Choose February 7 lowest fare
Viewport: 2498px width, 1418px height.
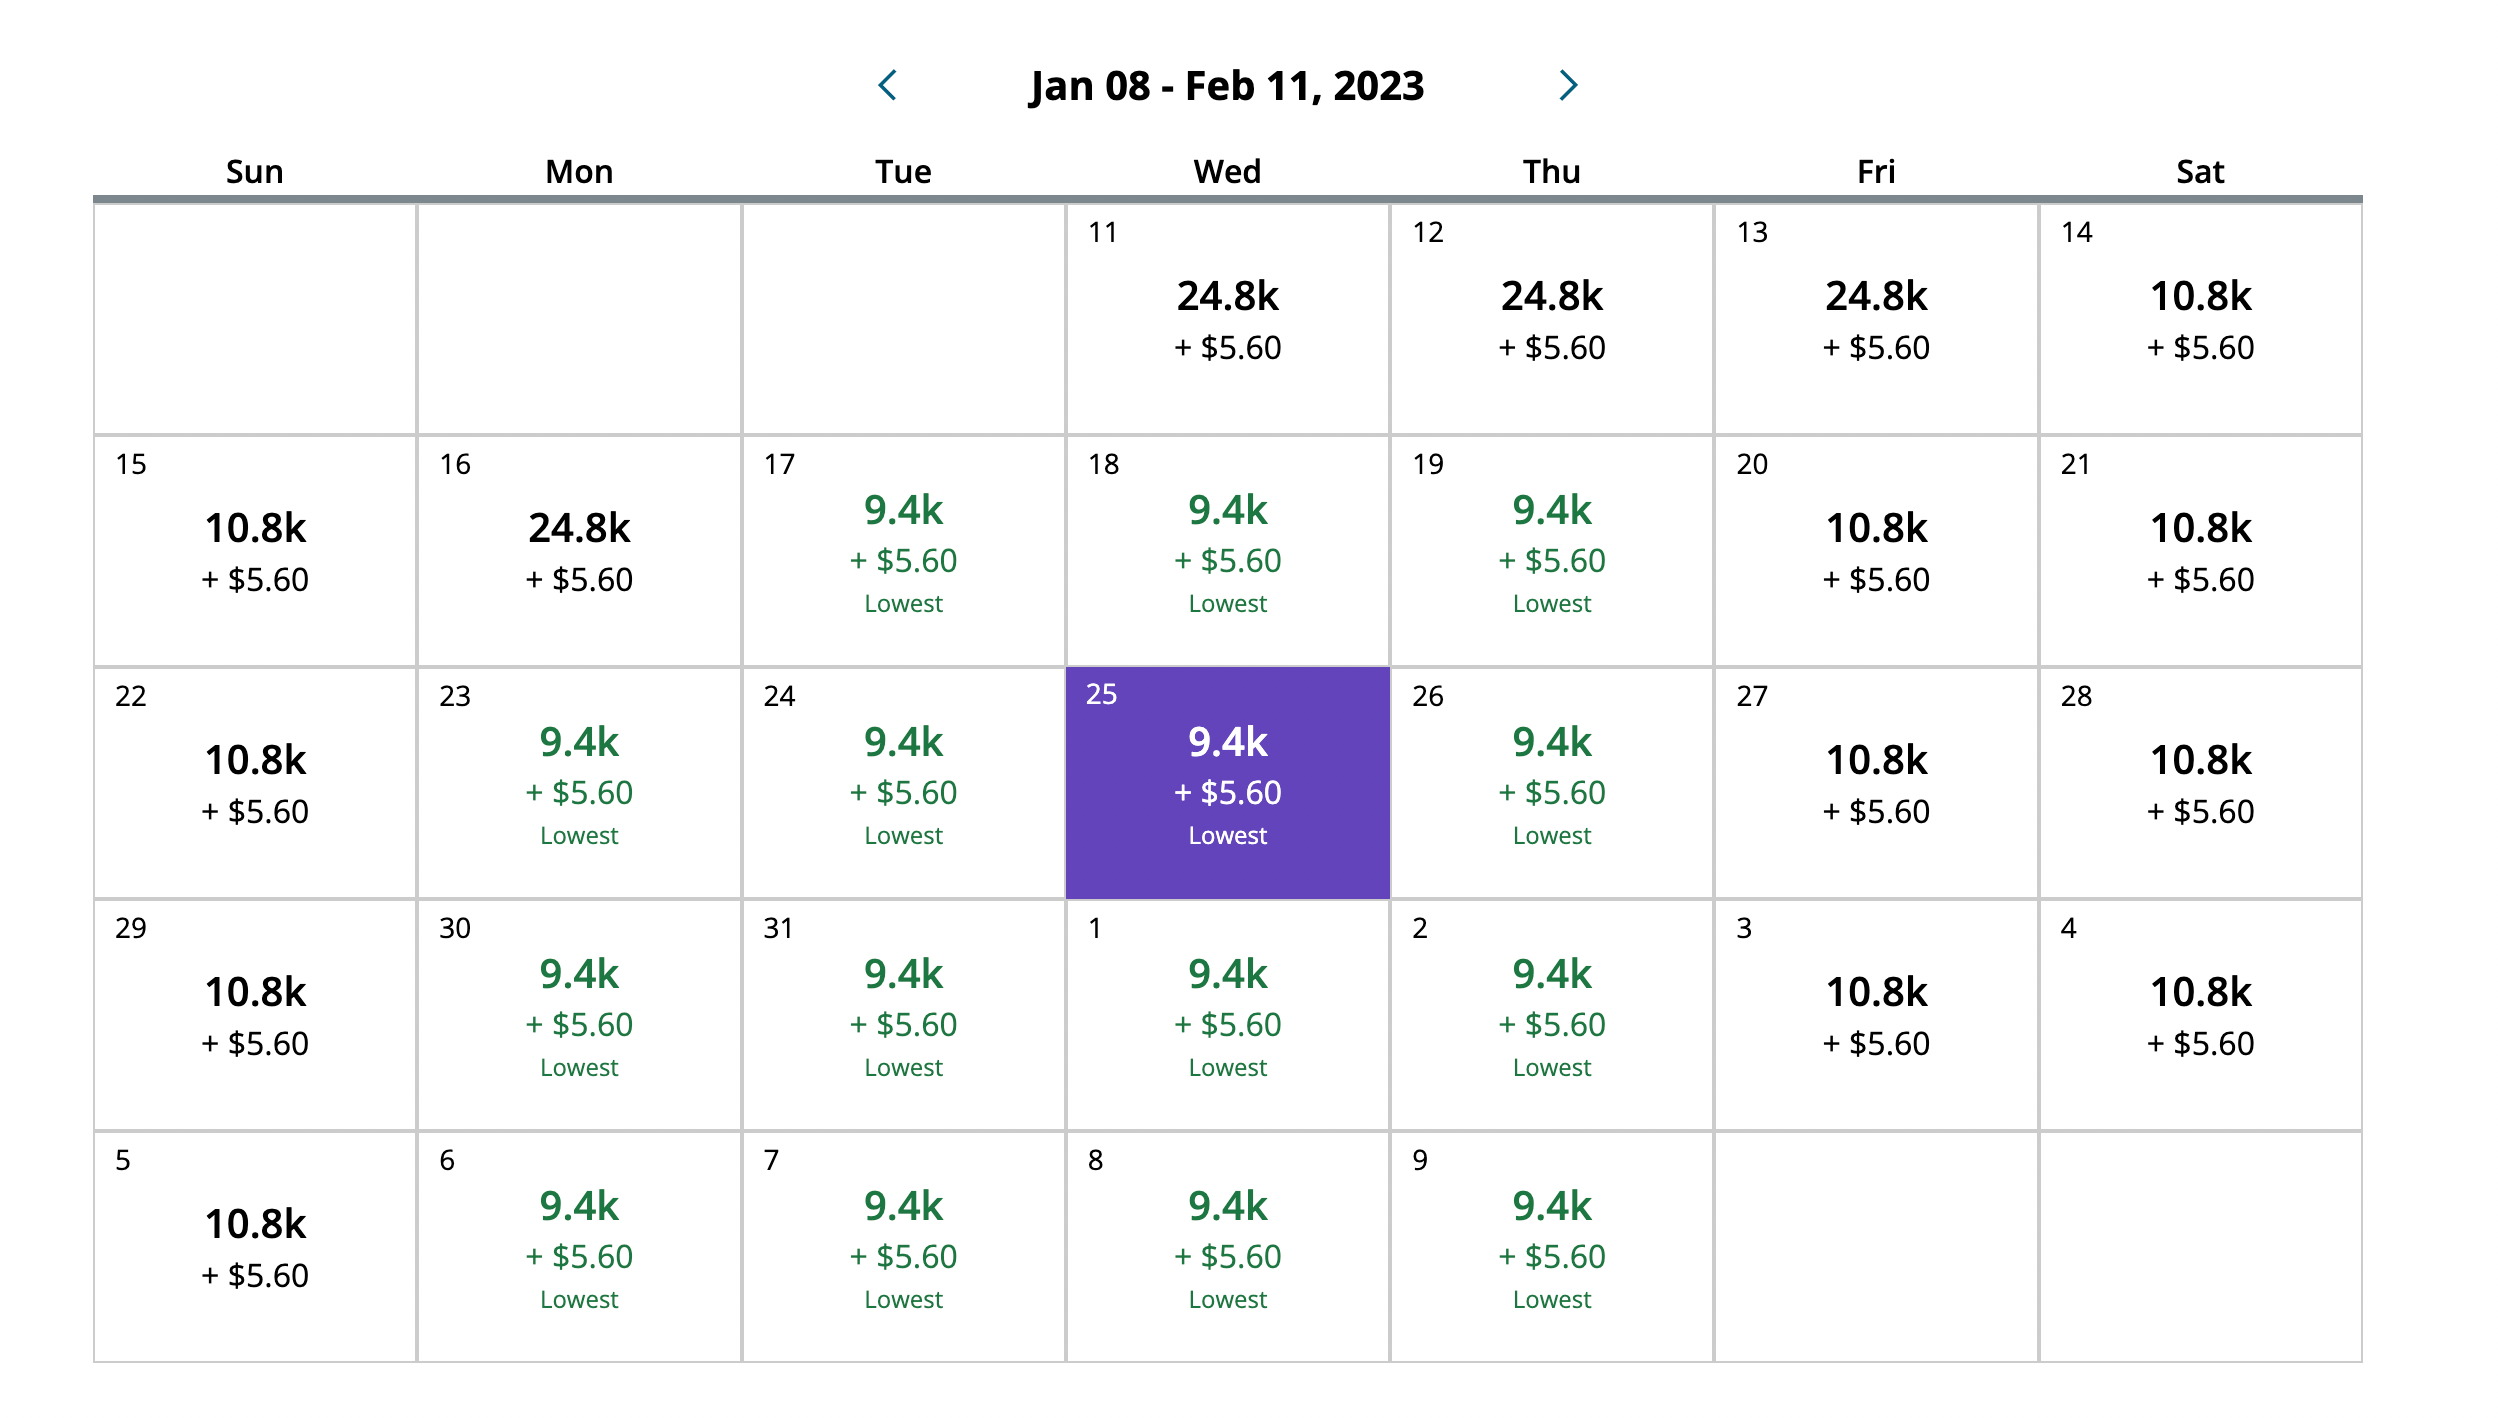(x=903, y=1246)
